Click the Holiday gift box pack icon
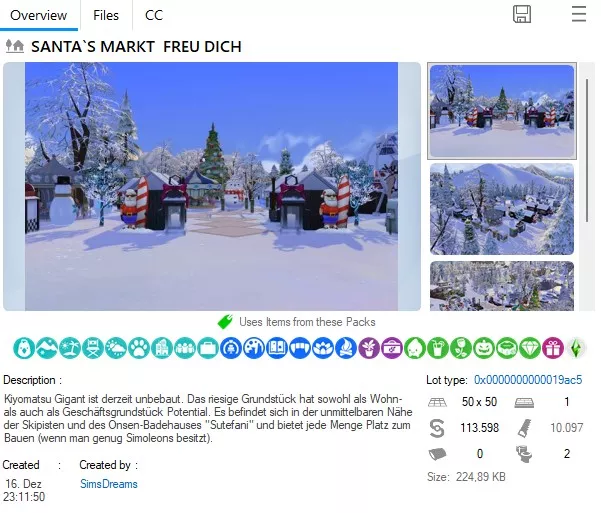This screenshot has height=513, width=601. point(553,348)
